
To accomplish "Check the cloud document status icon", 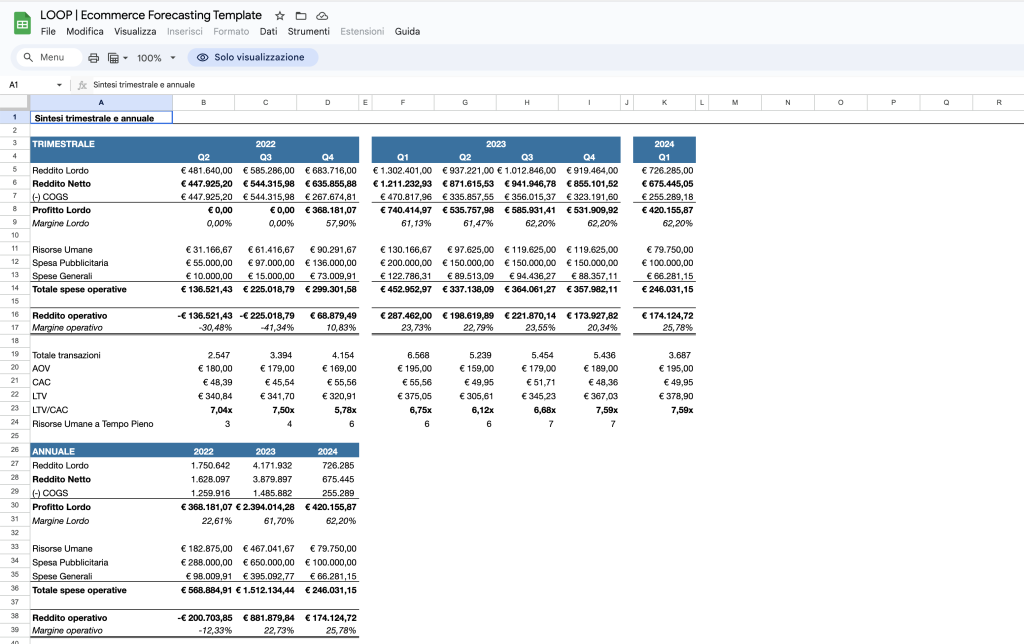I will coord(321,16).
